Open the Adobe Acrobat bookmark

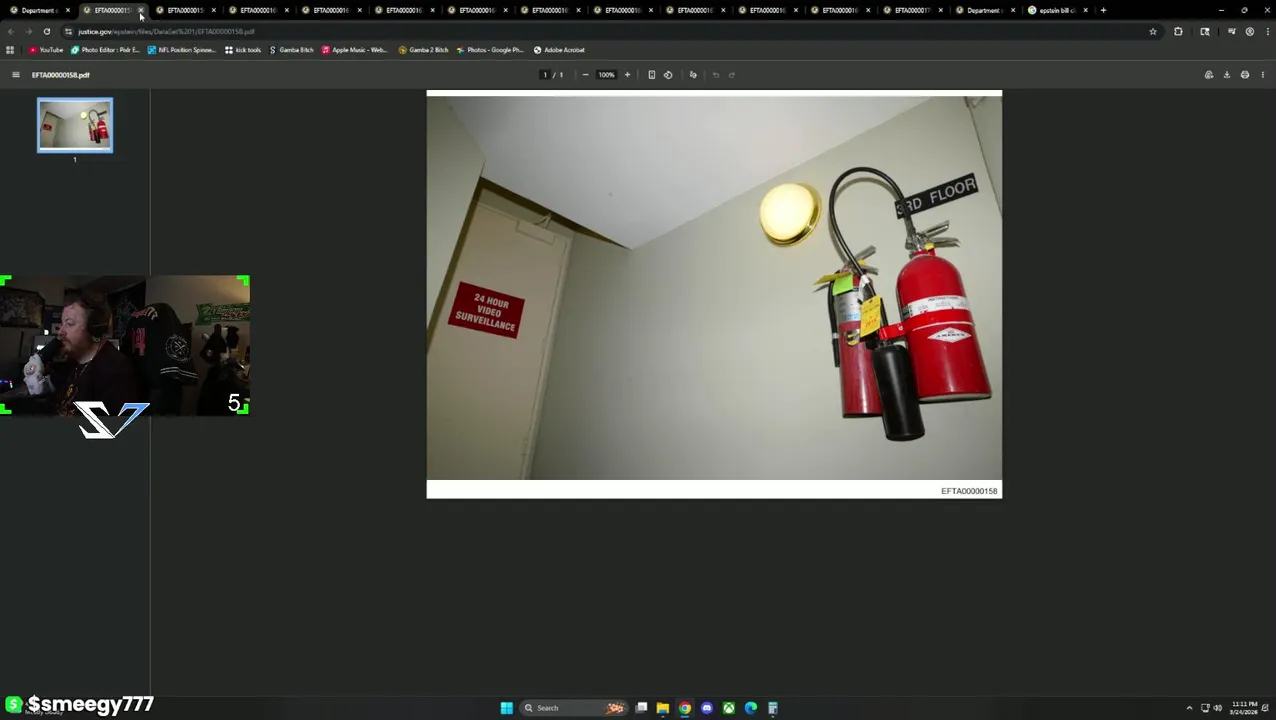pyautogui.click(x=559, y=50)
